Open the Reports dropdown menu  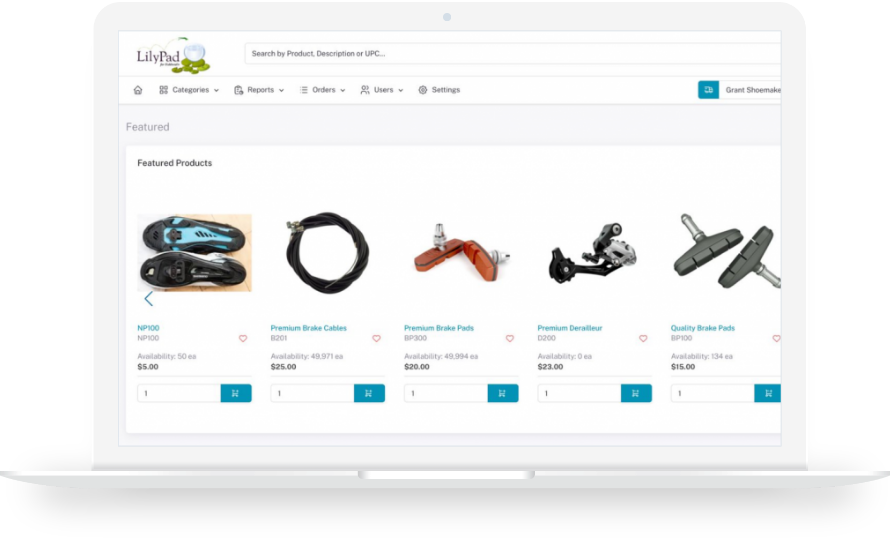point(259,90)
